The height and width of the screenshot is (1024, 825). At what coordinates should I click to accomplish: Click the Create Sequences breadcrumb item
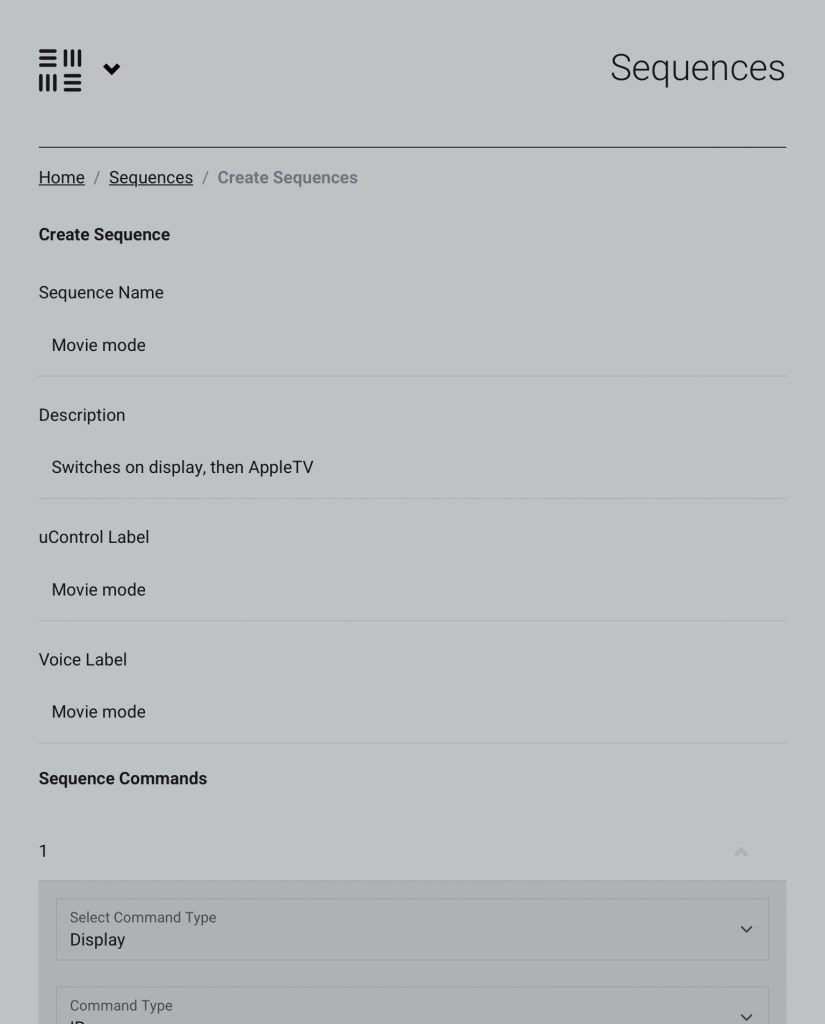287,178
